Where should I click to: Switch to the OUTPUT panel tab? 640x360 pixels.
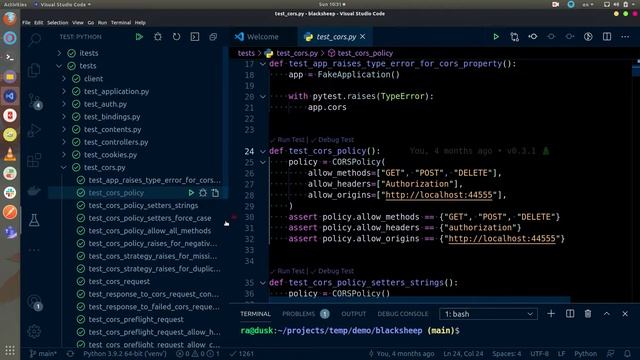point(353,314)
